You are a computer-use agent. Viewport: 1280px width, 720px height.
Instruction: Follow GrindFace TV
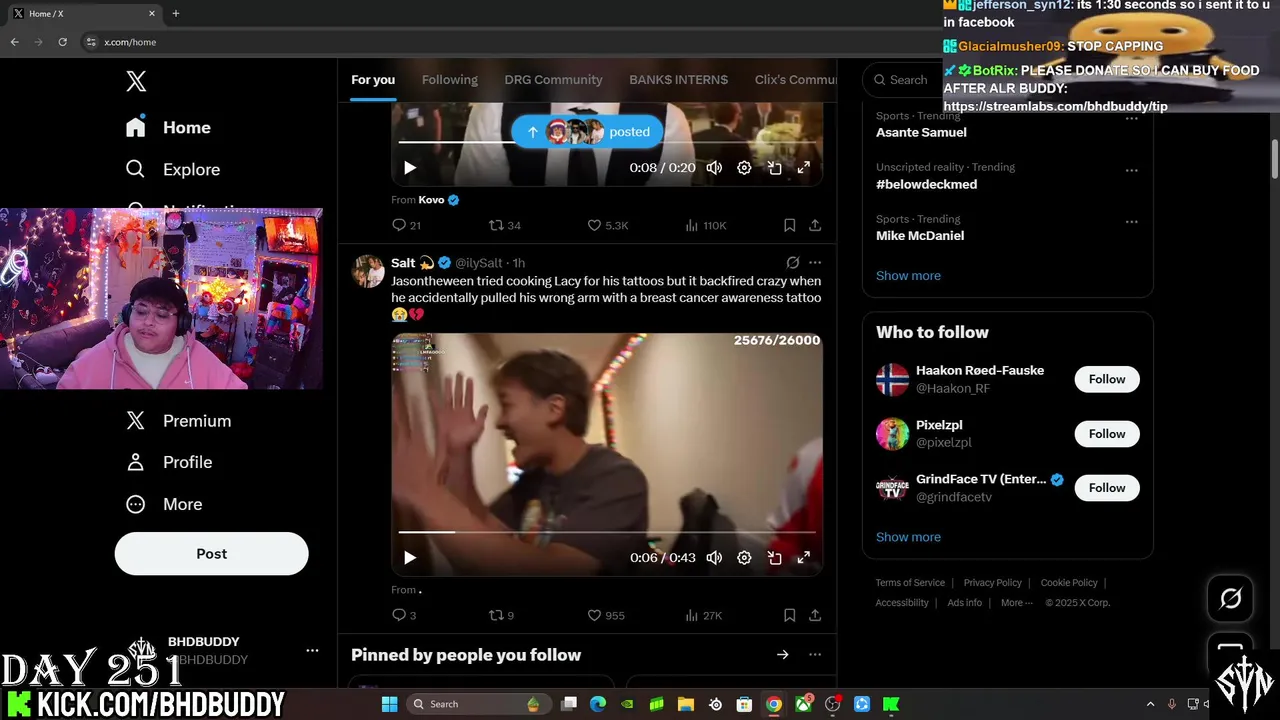pyautogui.click(x=1107, y=488)
